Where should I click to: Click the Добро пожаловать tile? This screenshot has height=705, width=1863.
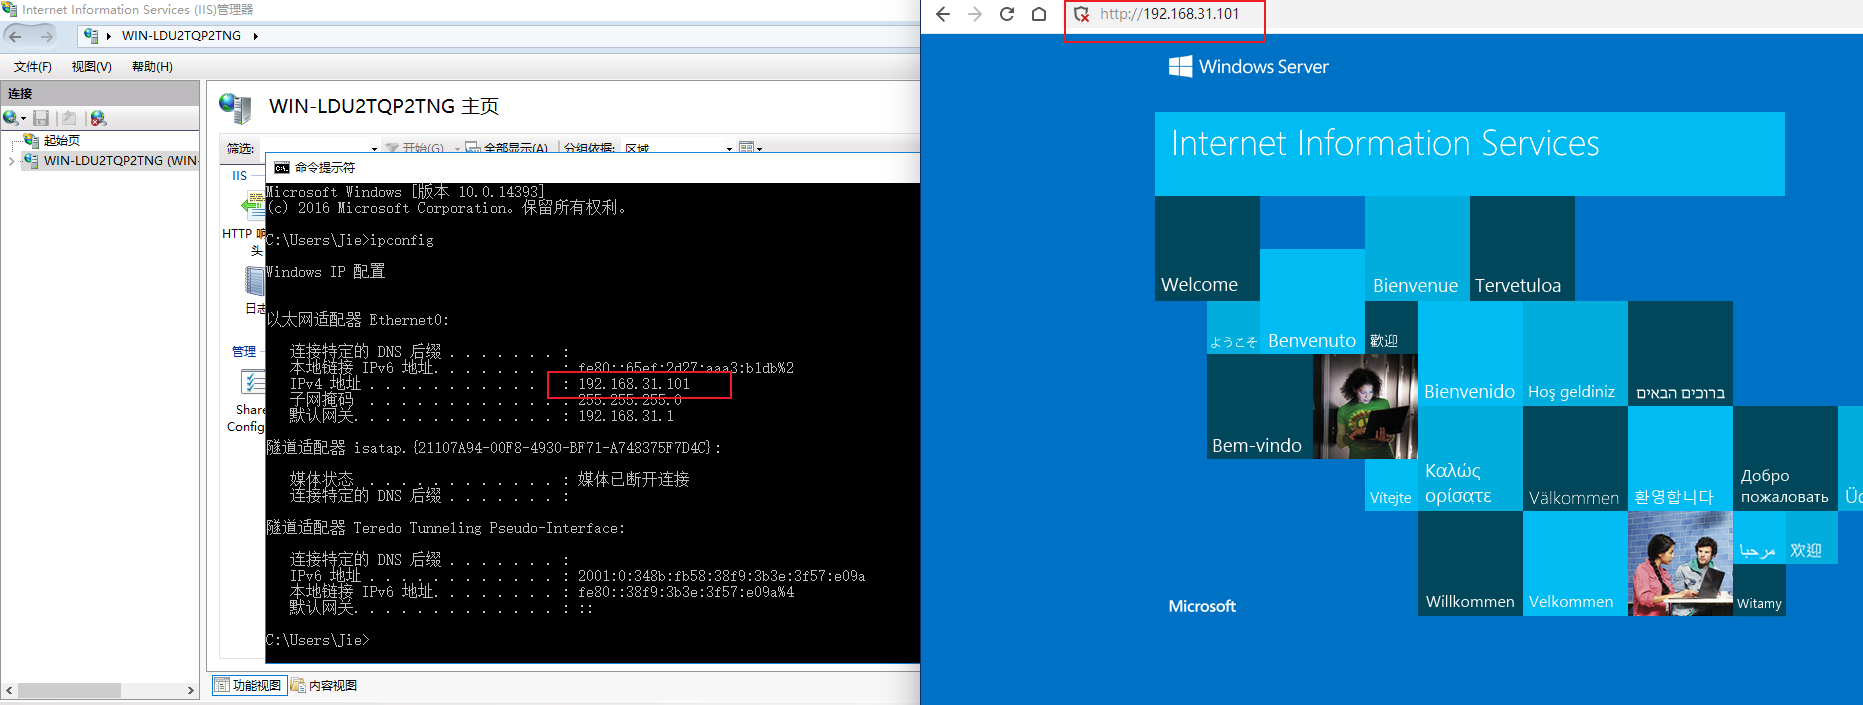coord(1785,459)
